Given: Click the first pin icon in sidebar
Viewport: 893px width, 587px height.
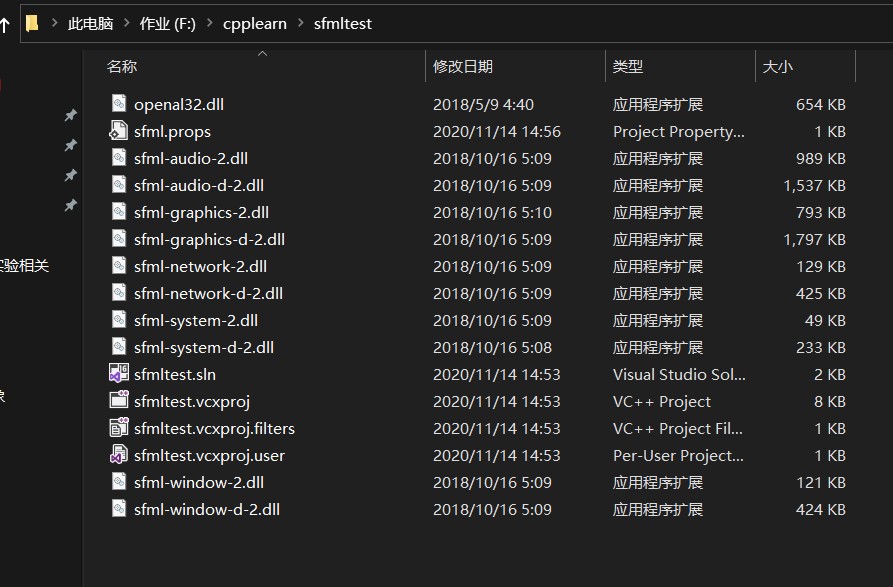Looking at the screenshot, I should click(70, 116).
